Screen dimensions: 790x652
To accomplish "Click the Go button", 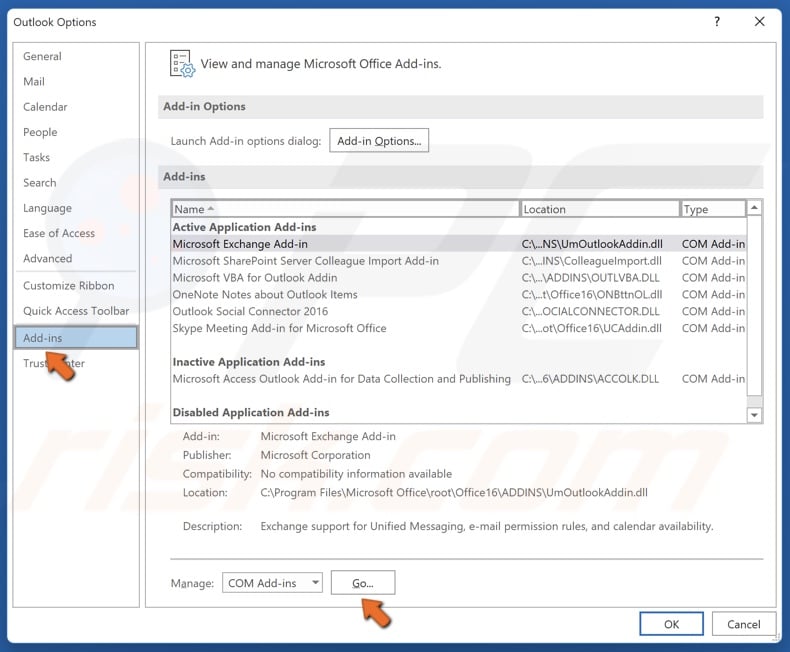I will pos(362,583).
